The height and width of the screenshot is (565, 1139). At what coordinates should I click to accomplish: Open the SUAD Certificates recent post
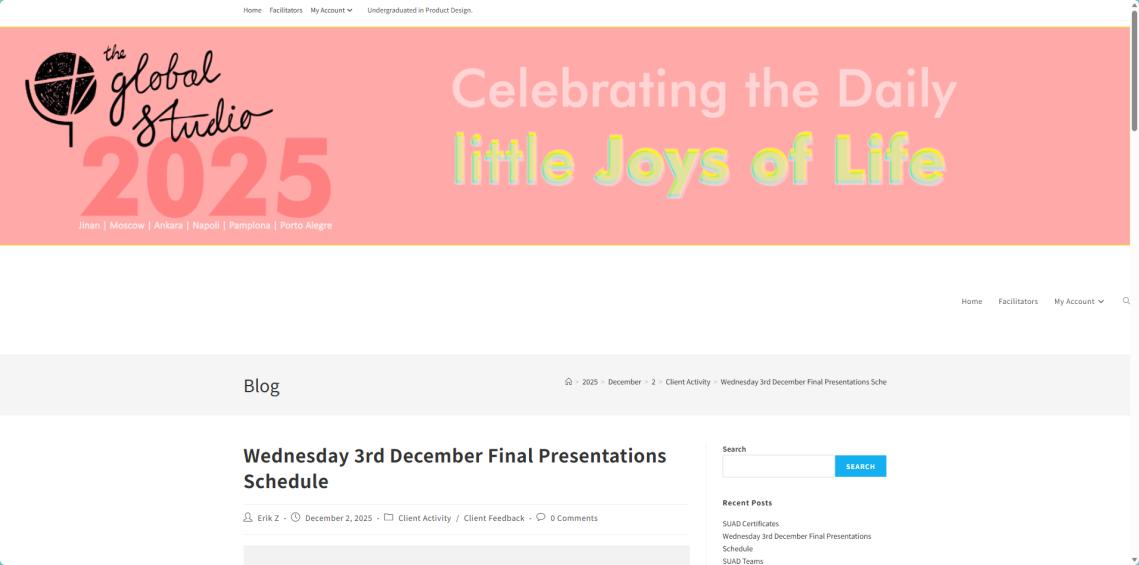[x=750, y=524]
